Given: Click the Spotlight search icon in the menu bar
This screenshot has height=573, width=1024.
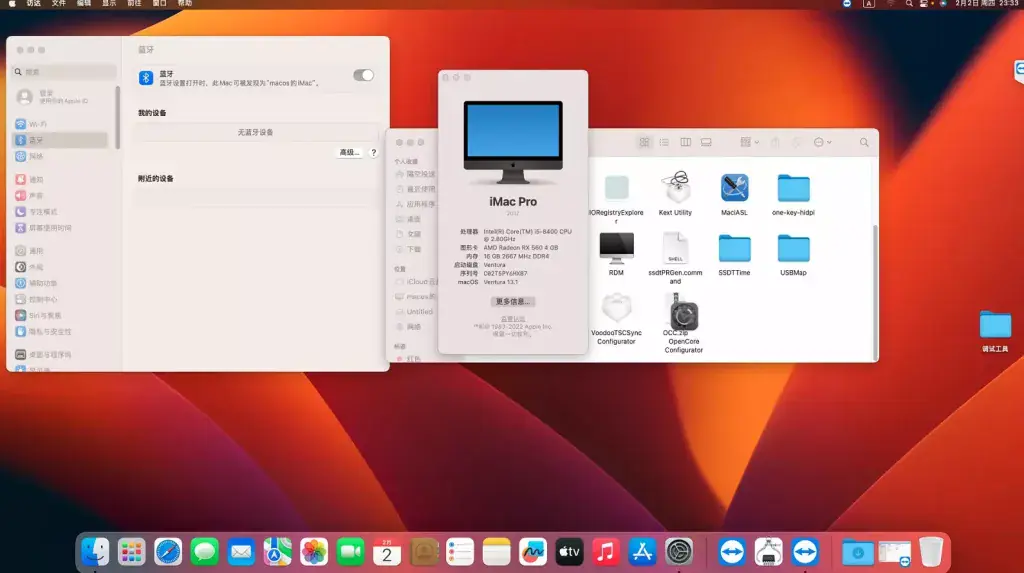Looking at the screenshot, I should [x=909, y=3].
